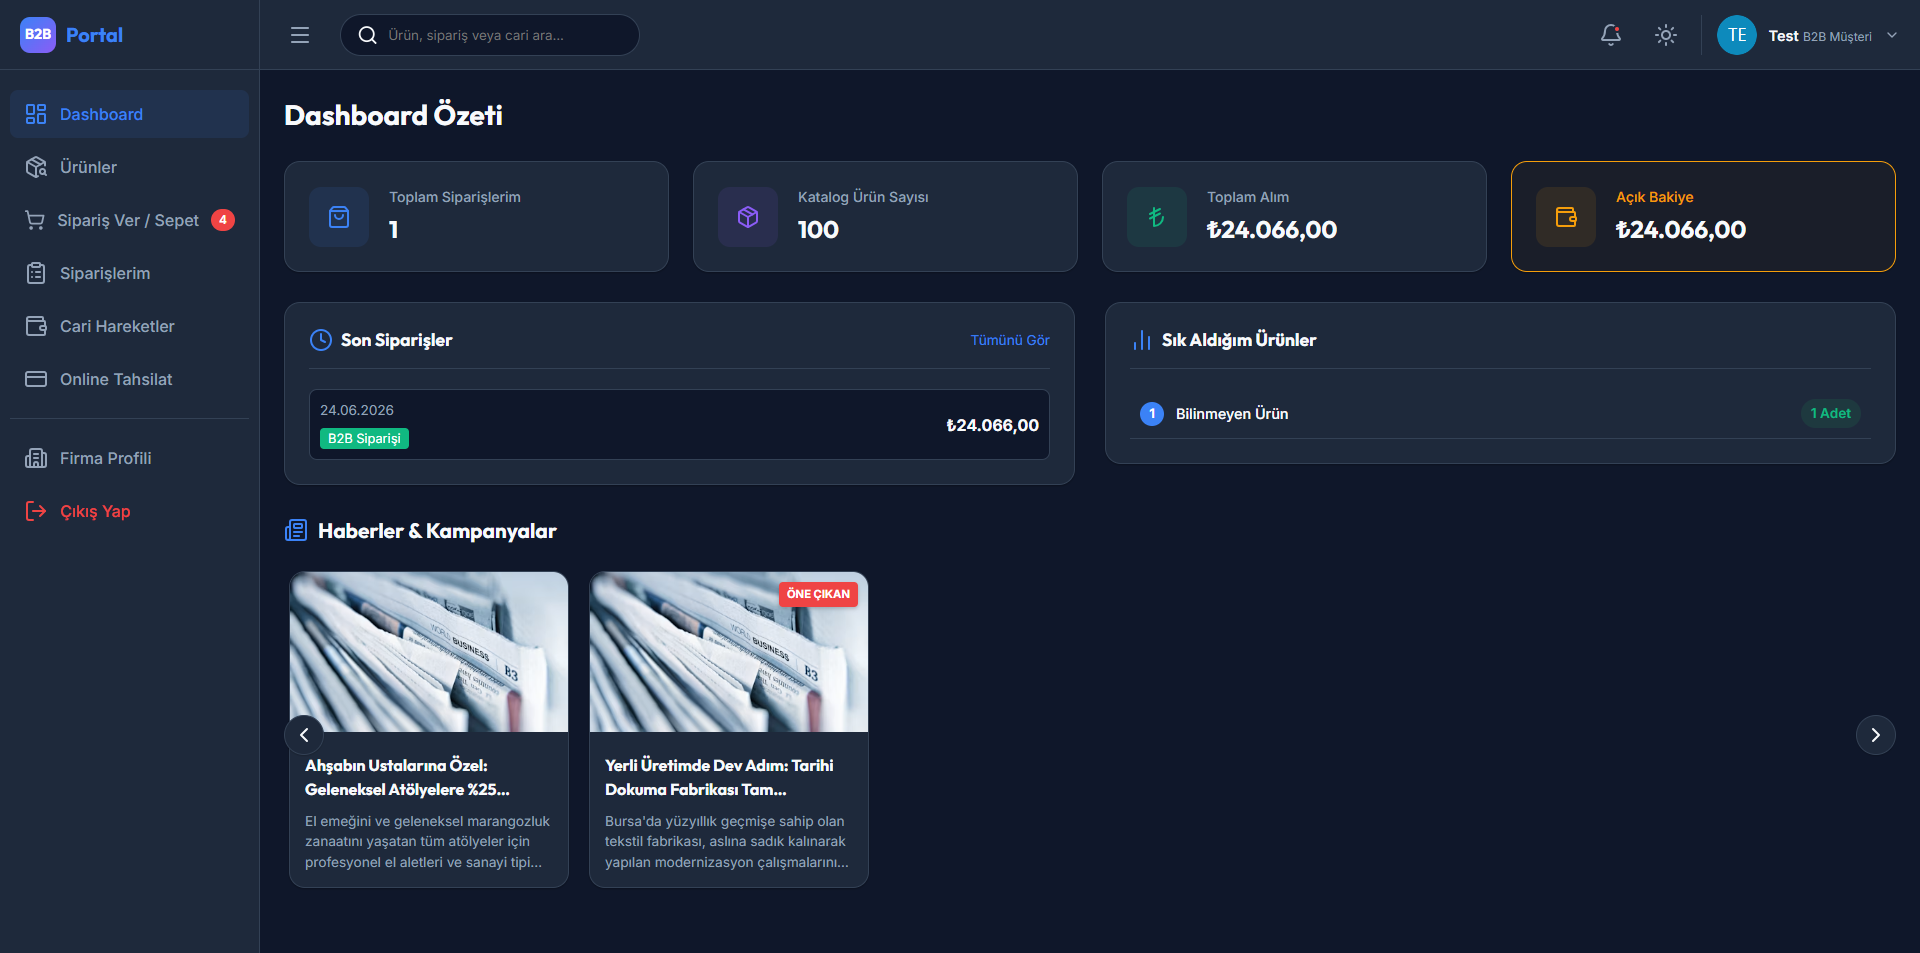The width and height of the screenshot is (1920, 953).
Task: Click the Toplam Alım ₺24.066,00 value
Action: tap(1272, 230)
